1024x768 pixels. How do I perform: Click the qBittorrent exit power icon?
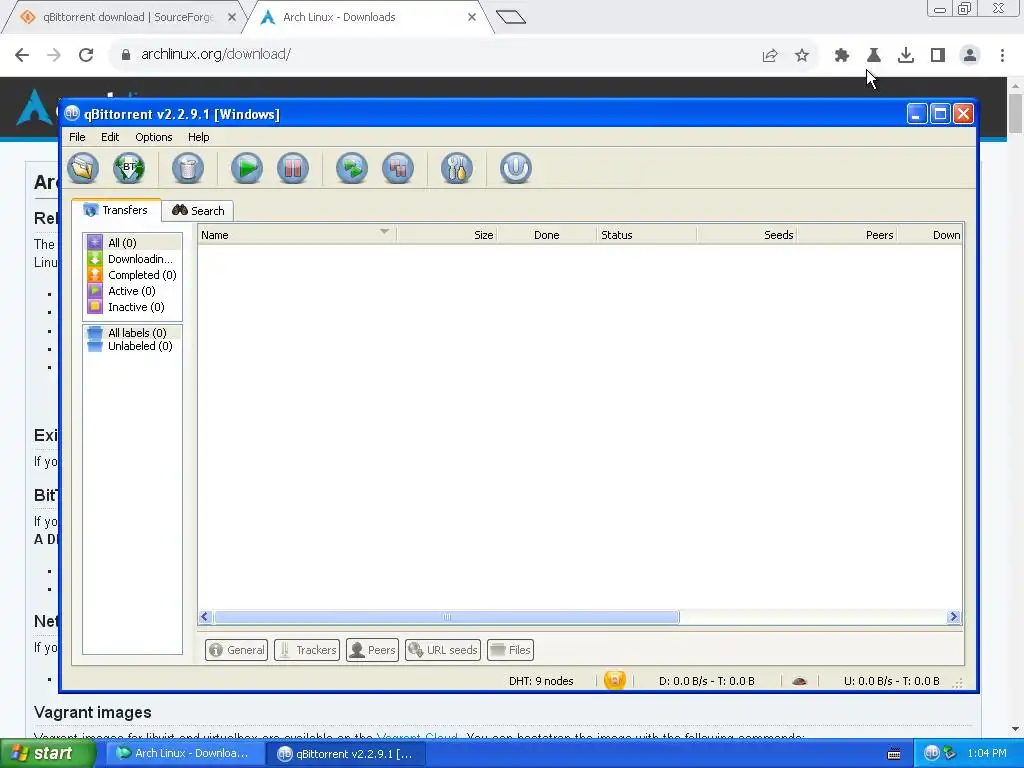pyautogui.click(x=516, y=168)
